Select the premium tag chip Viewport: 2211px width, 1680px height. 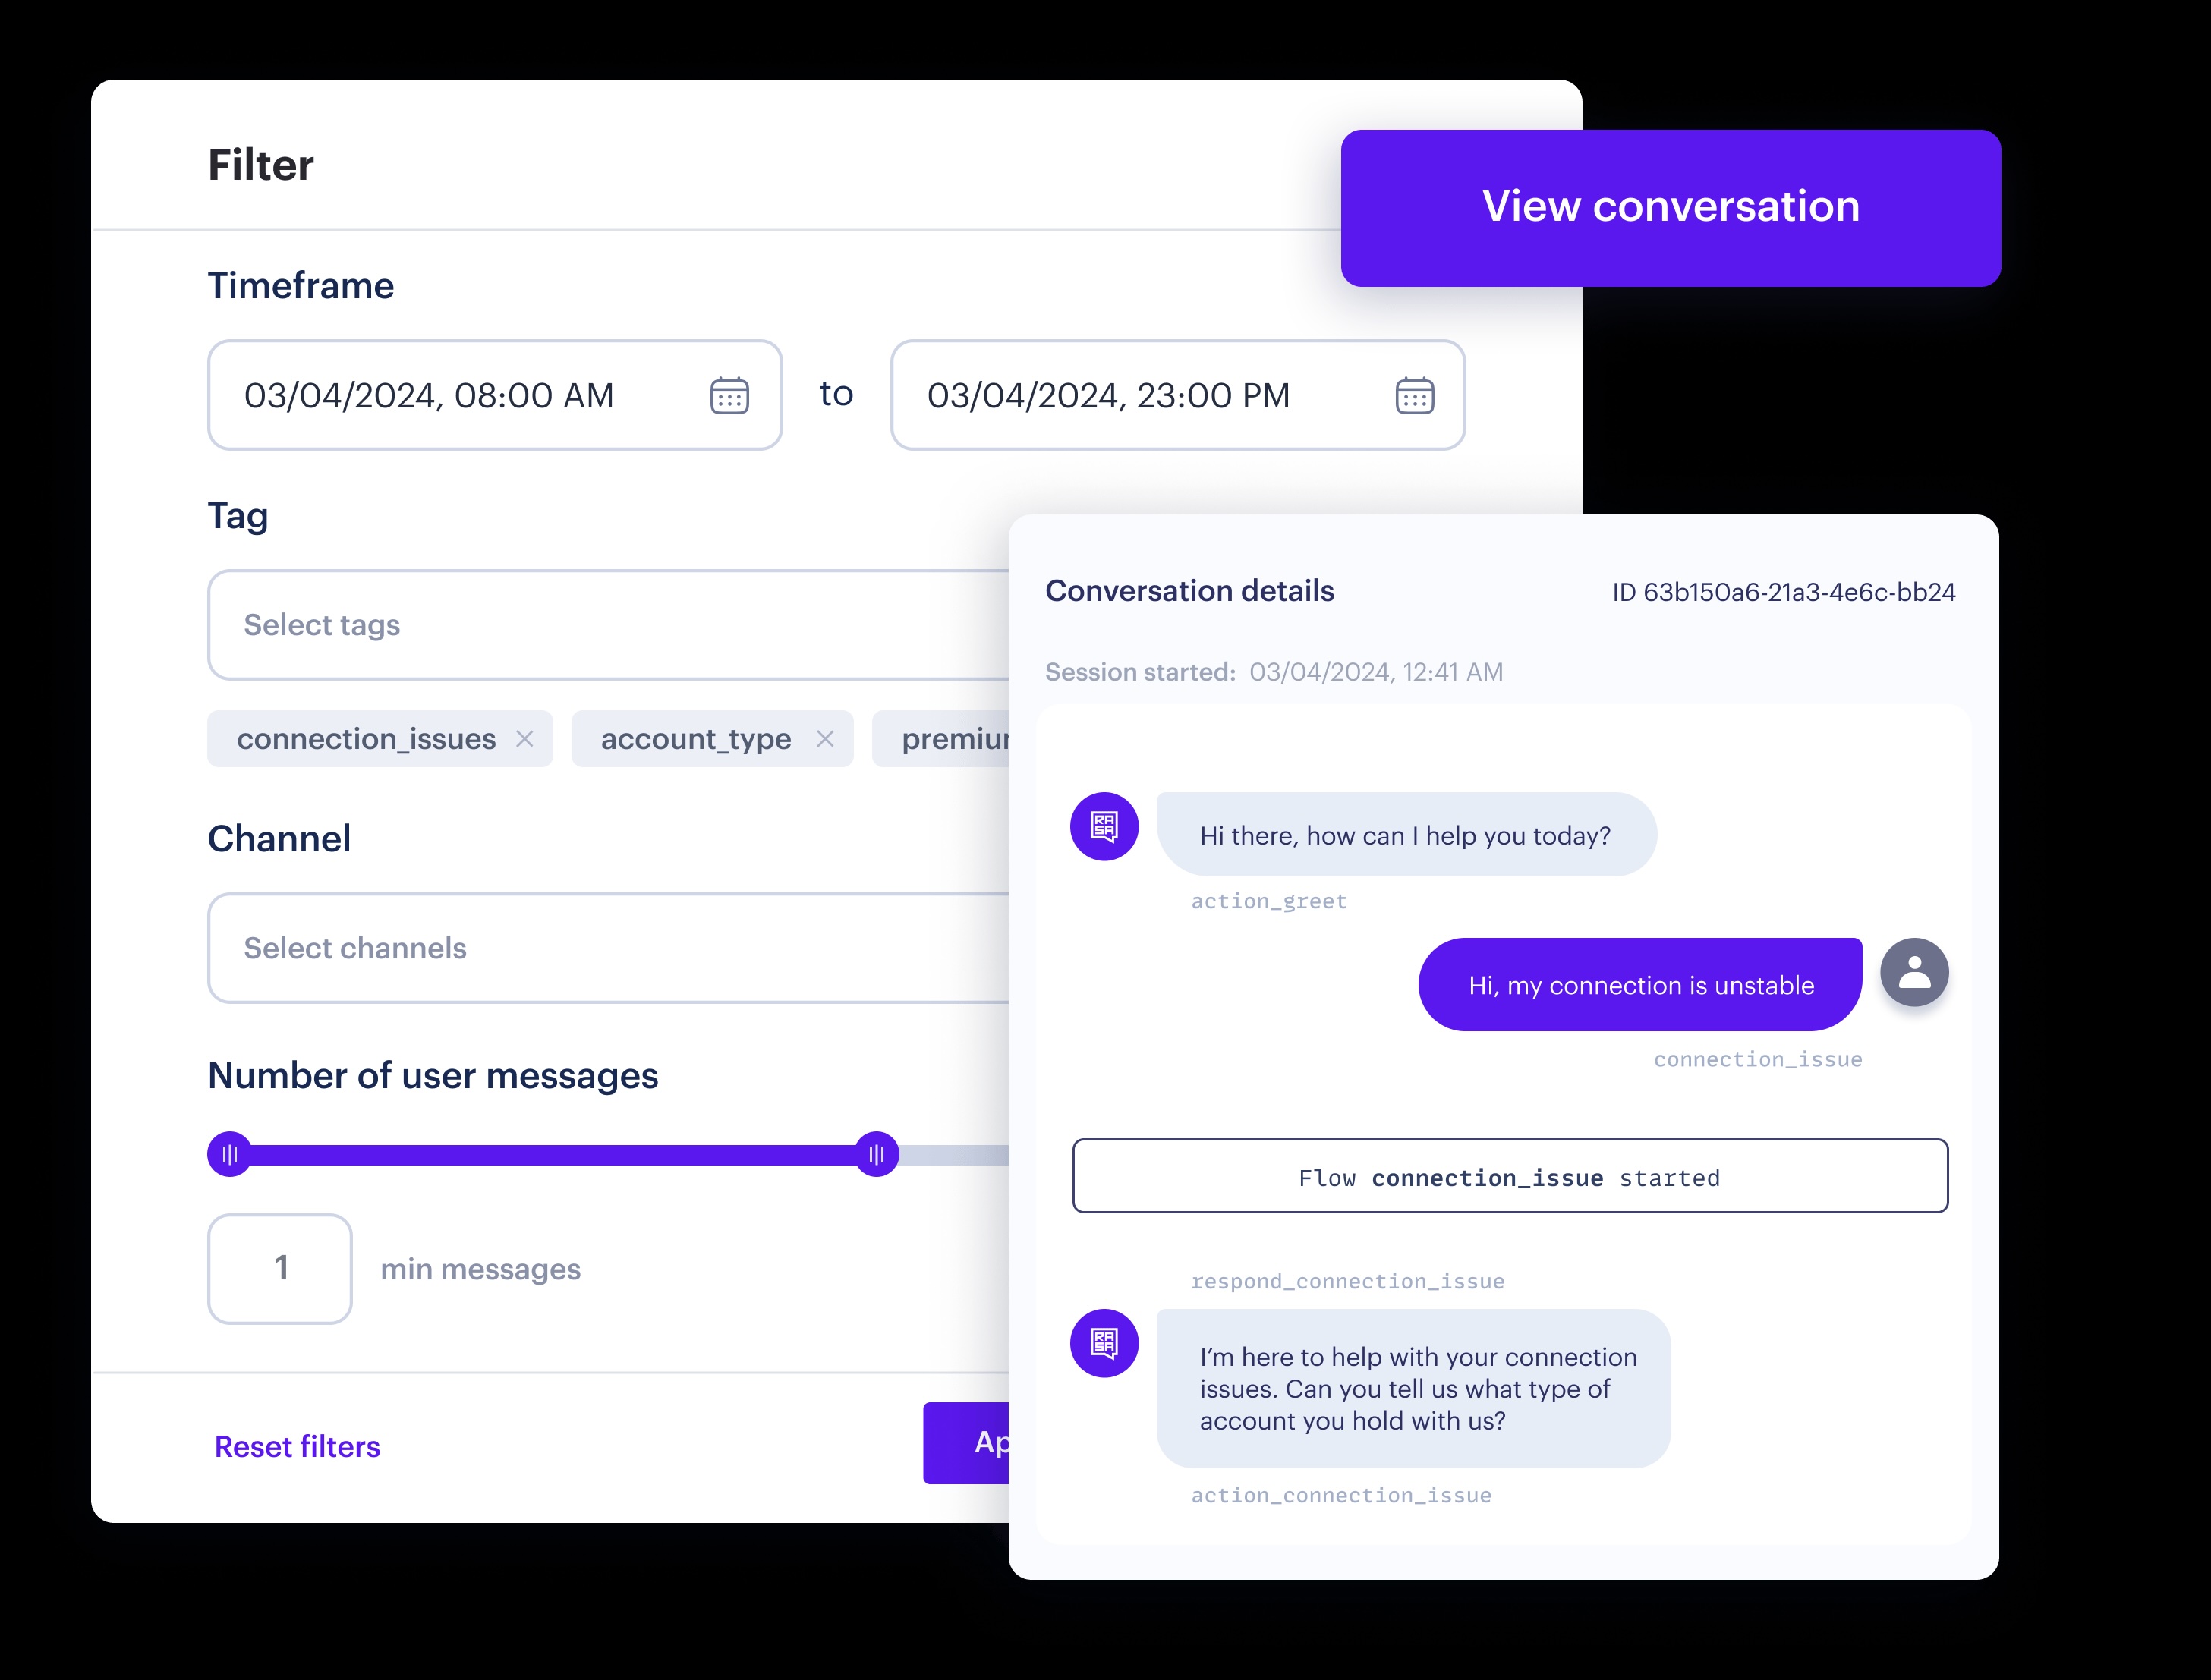[941, 739]
